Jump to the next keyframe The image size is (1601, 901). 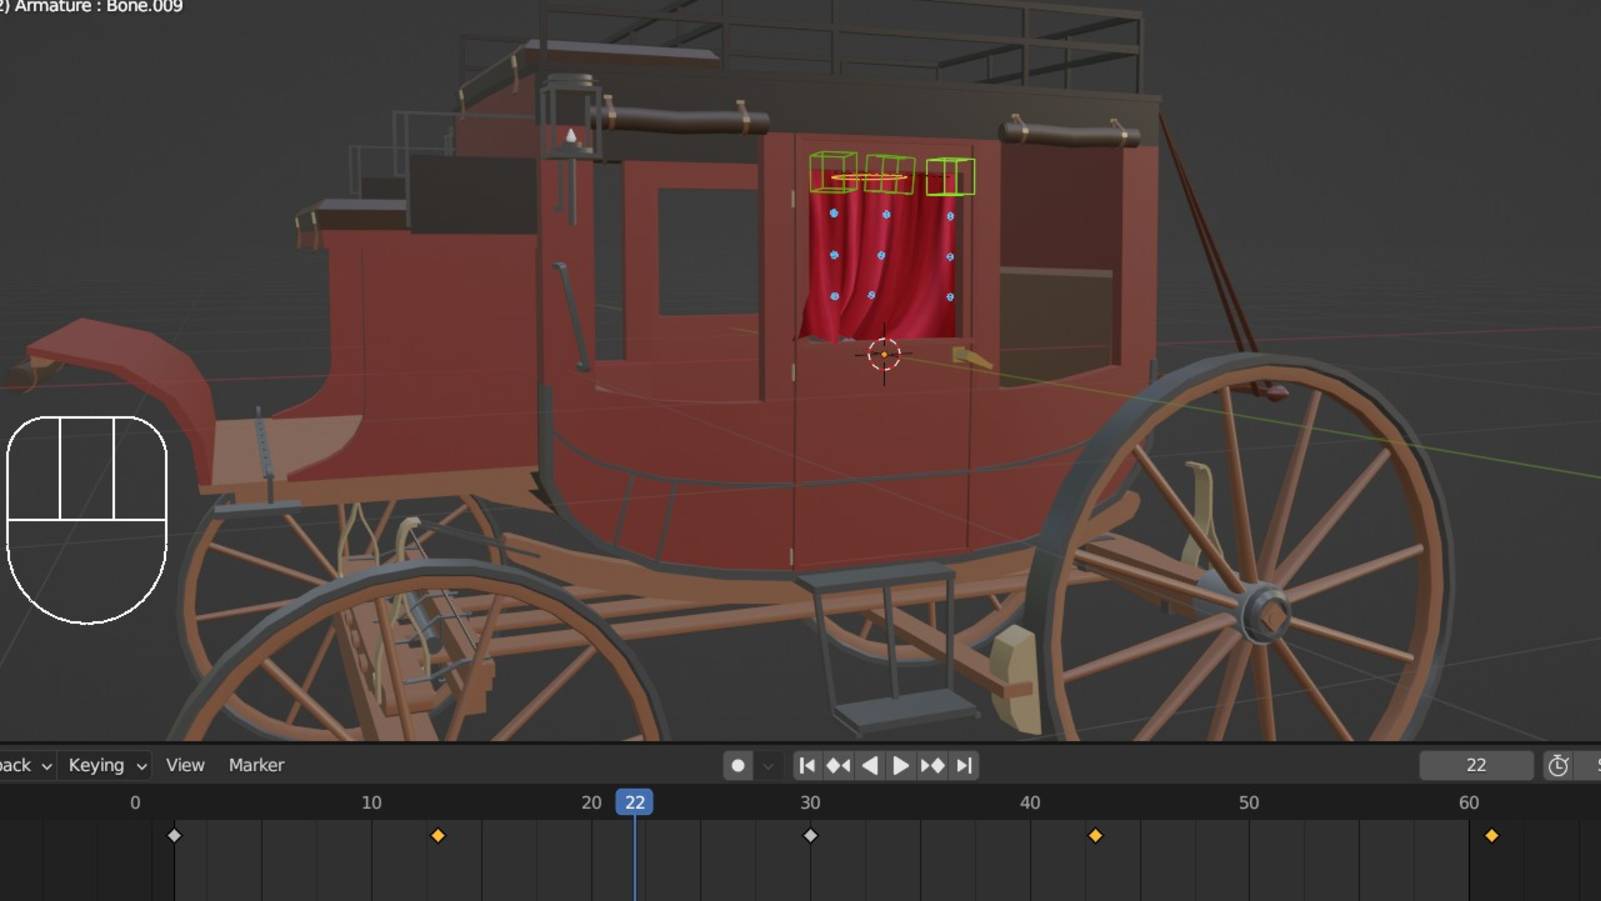click(x=932, y=765)
